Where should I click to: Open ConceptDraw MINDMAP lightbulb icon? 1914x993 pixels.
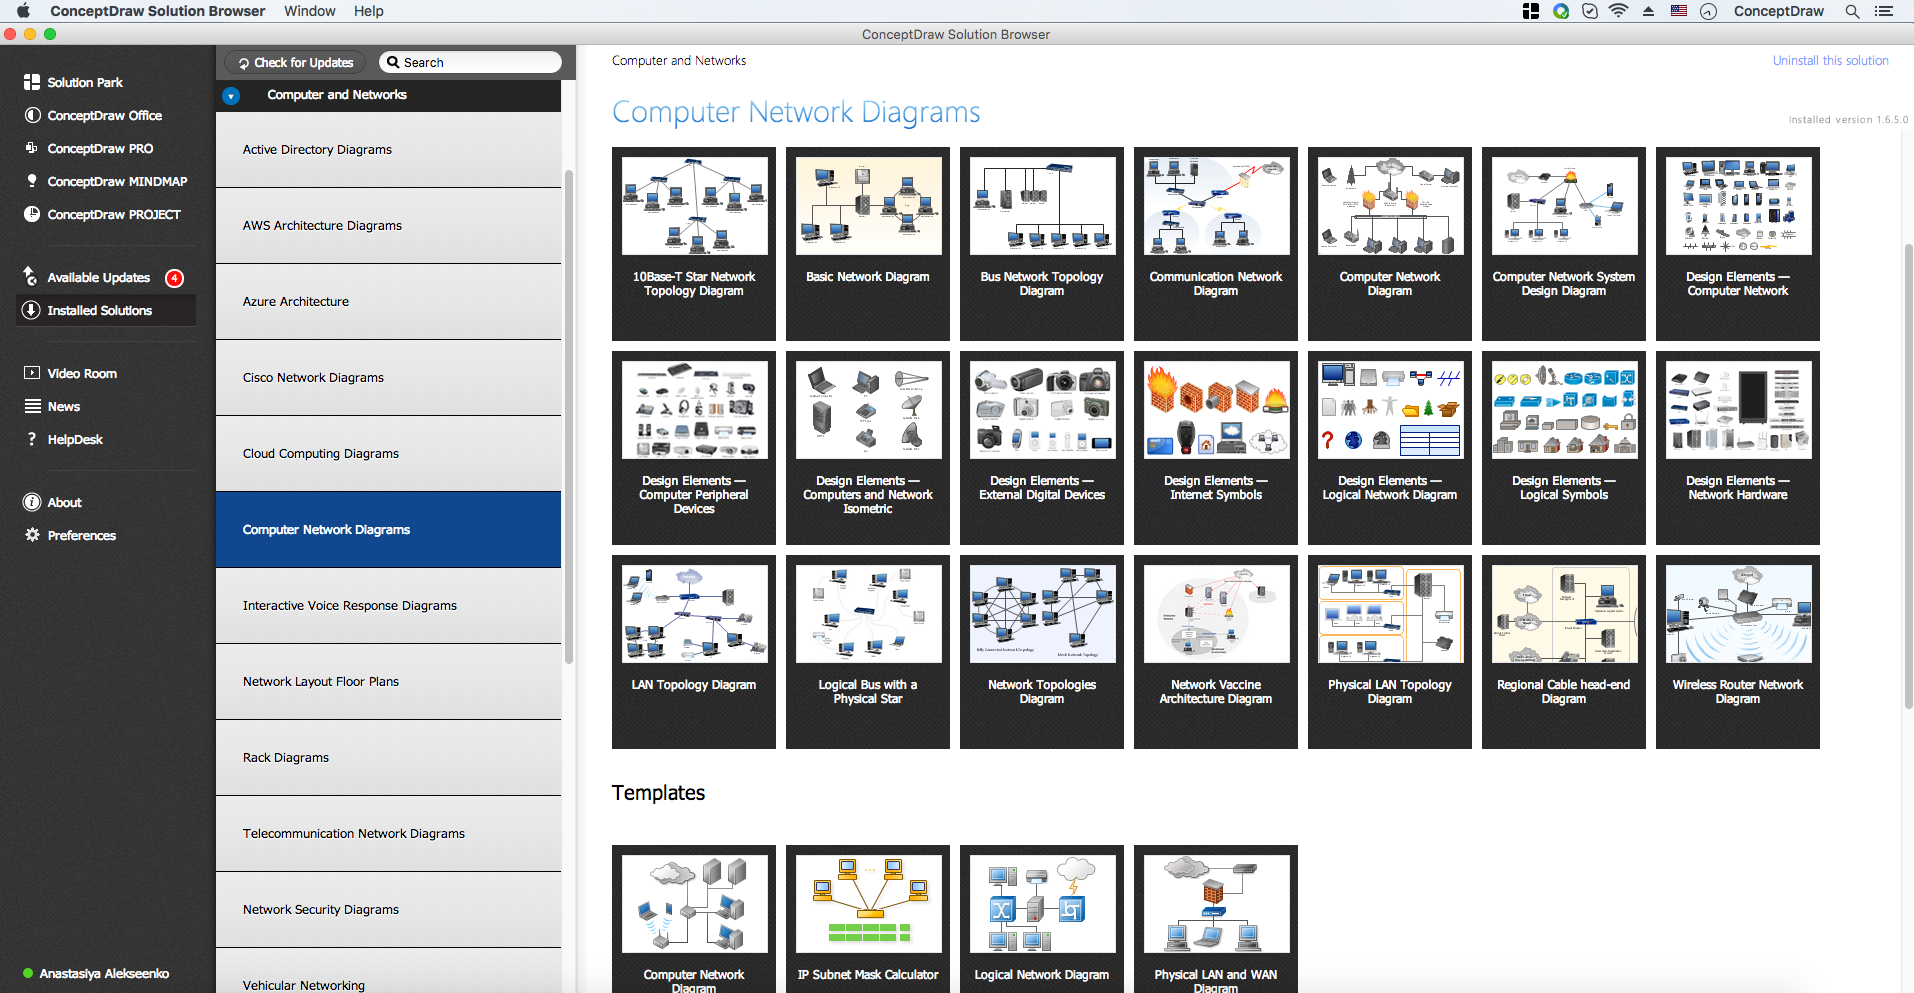coord(32,181)
